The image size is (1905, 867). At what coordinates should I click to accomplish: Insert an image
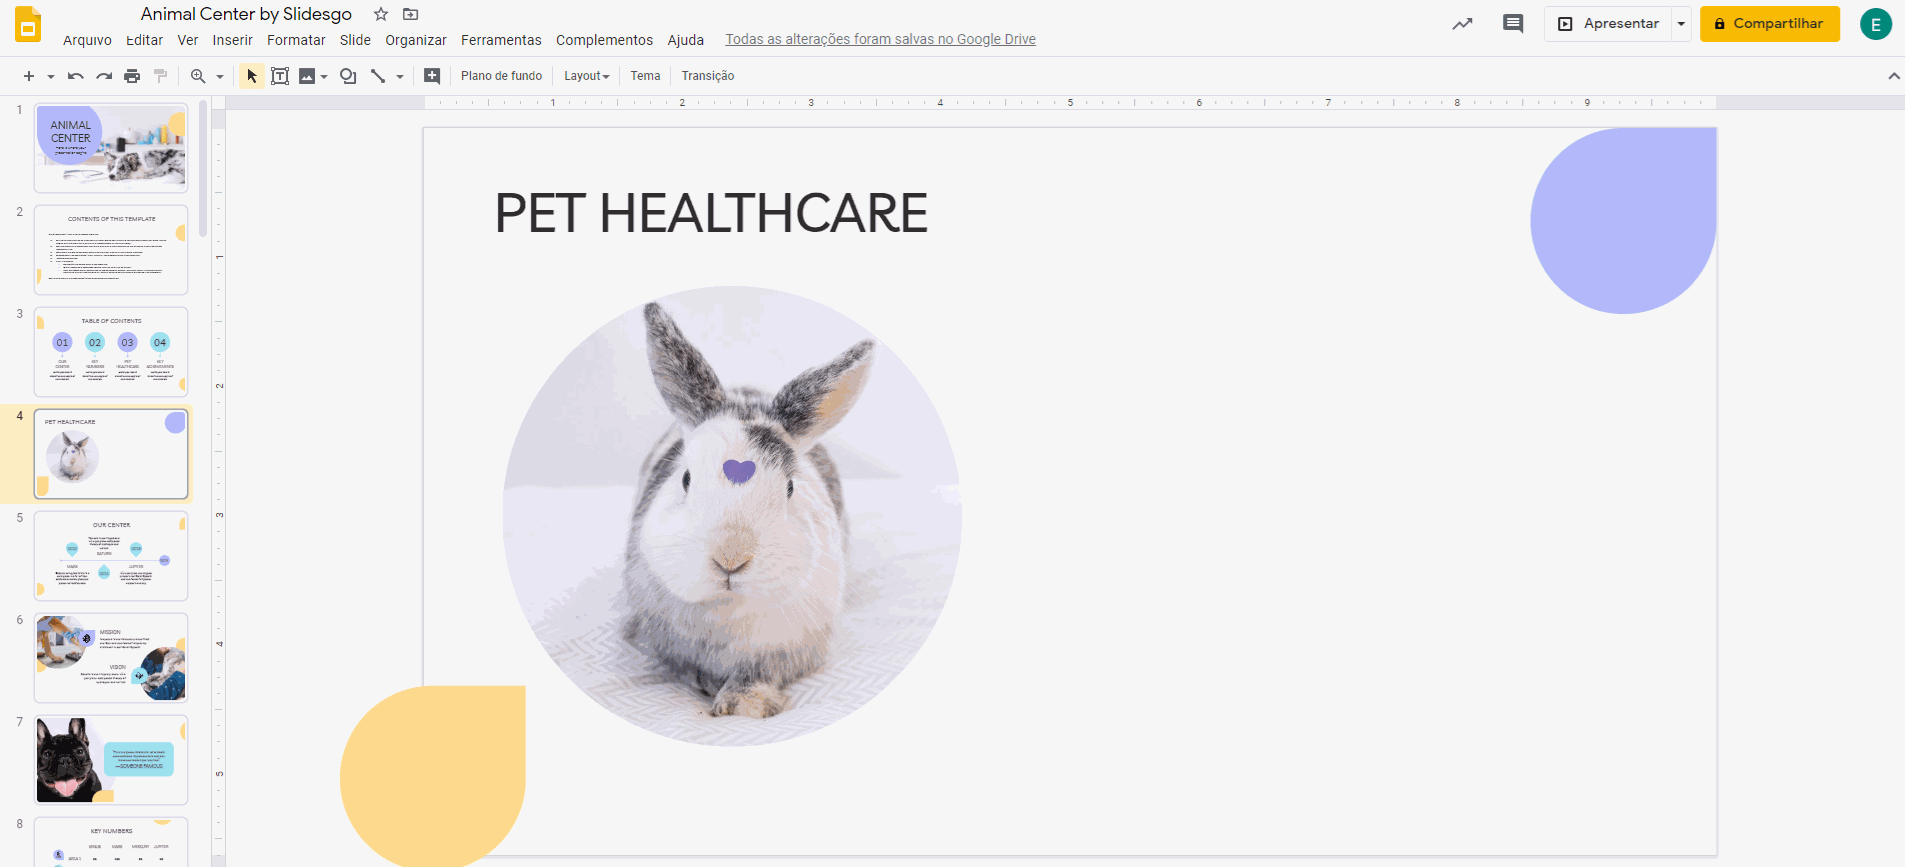[307, 76]
